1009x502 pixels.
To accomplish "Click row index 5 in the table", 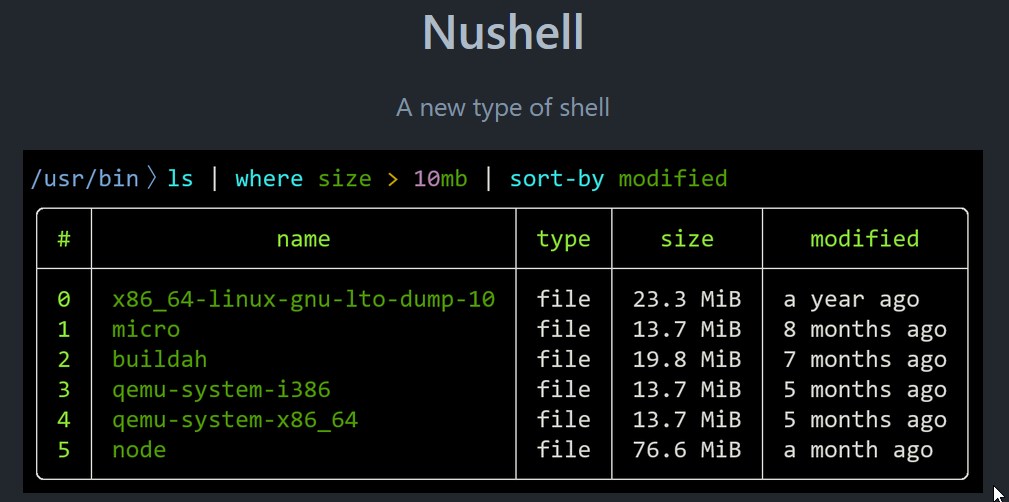I will click(64, 449).
